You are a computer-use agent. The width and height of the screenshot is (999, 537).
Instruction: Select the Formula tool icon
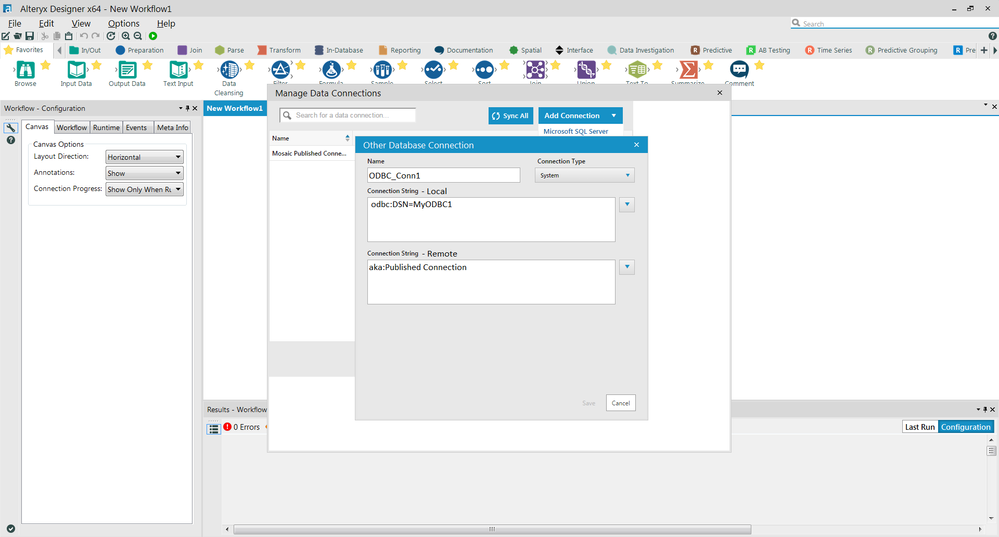[331, 69]
